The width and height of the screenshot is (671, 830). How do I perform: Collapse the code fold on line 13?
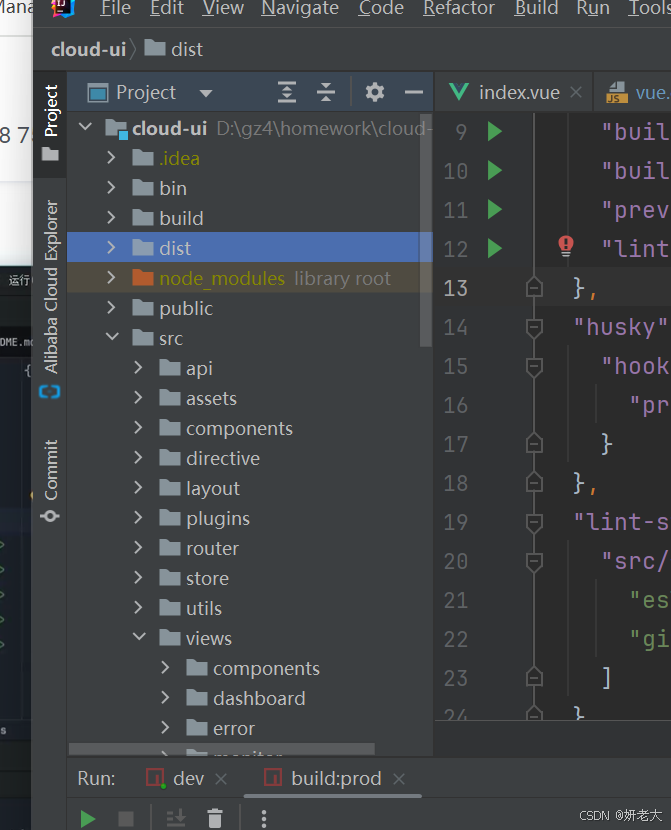534,288
